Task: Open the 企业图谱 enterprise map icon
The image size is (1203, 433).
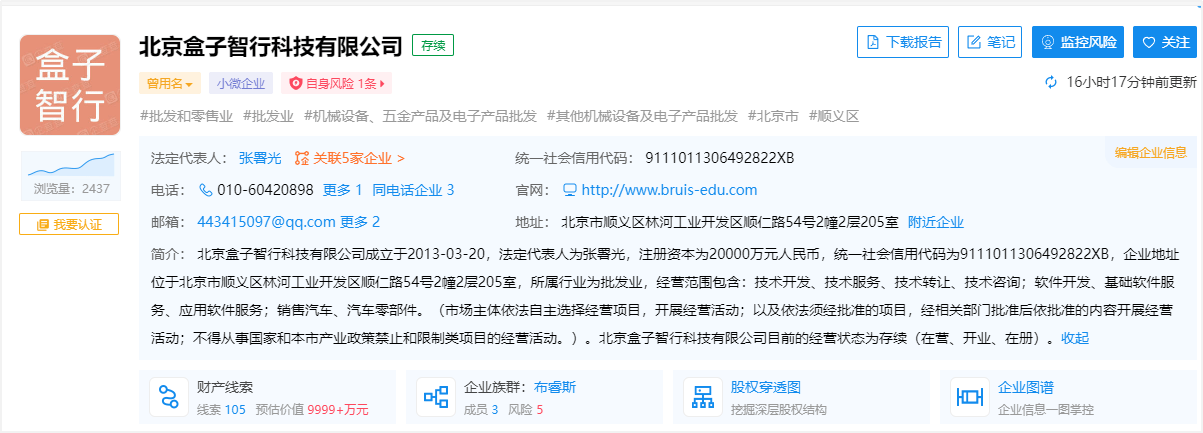Action: click(969, 397)
